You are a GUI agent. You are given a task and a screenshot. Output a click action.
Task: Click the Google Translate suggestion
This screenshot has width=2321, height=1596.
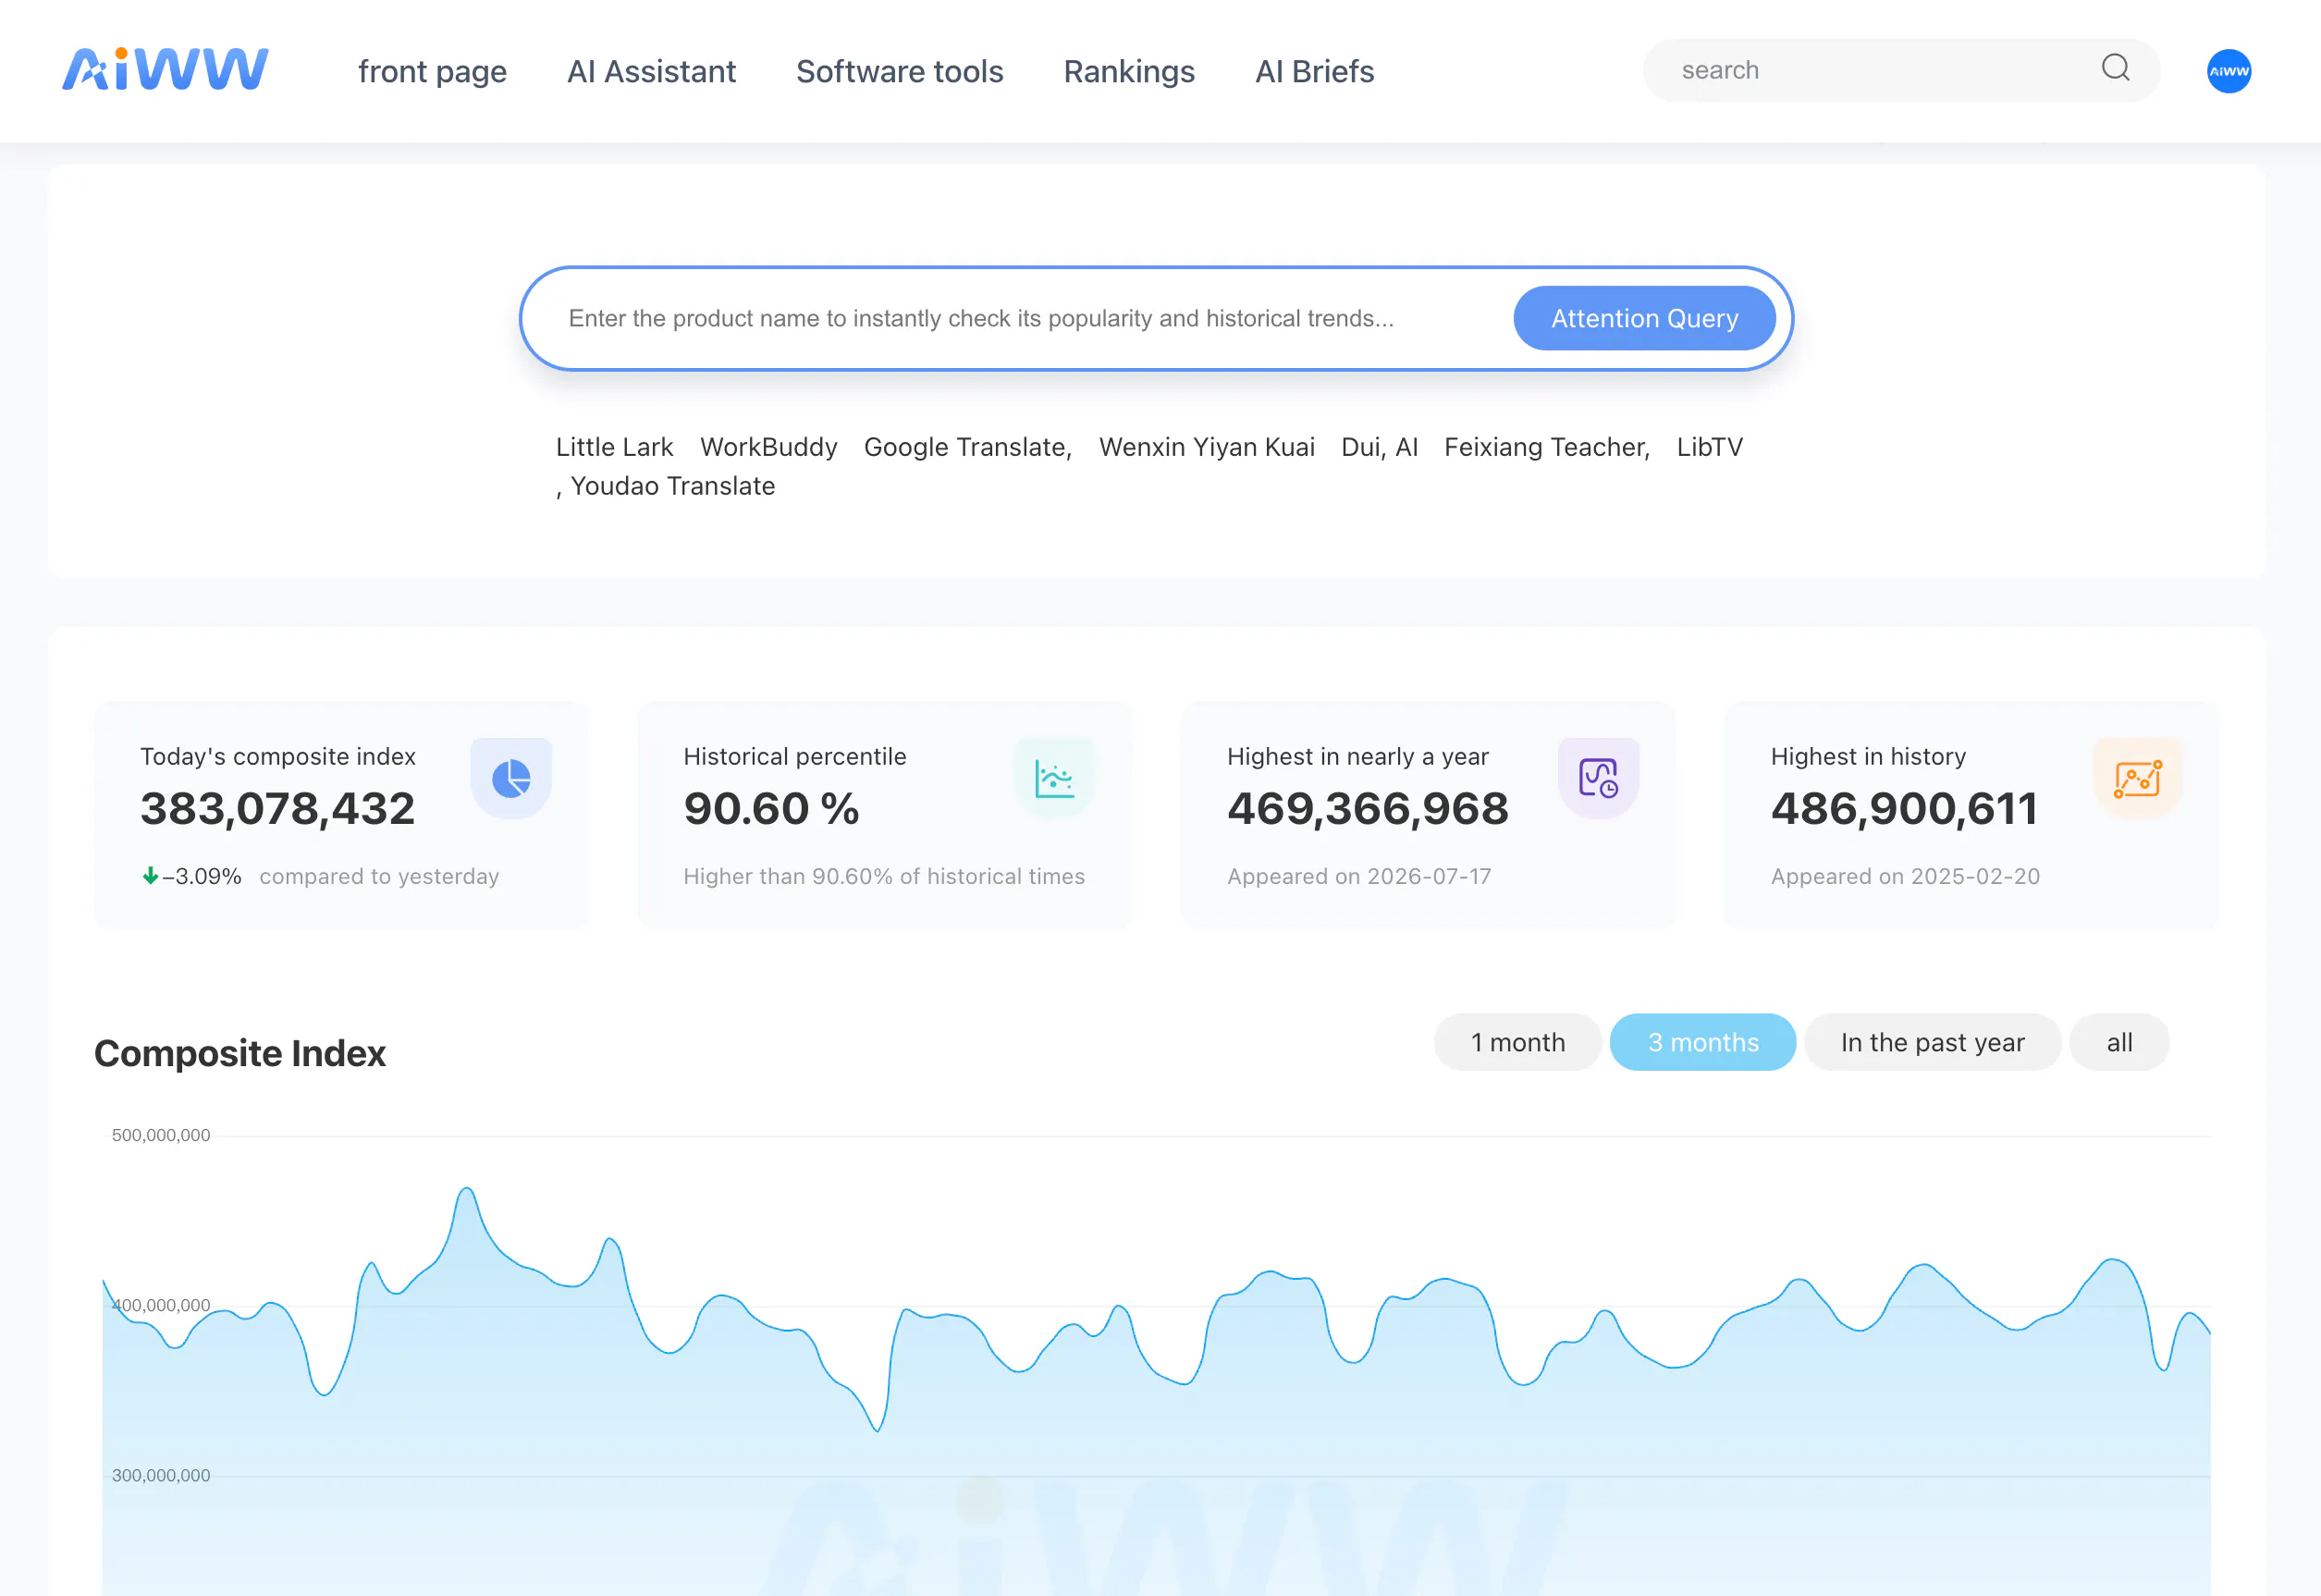pyautogui.click(x=967, y=447)
